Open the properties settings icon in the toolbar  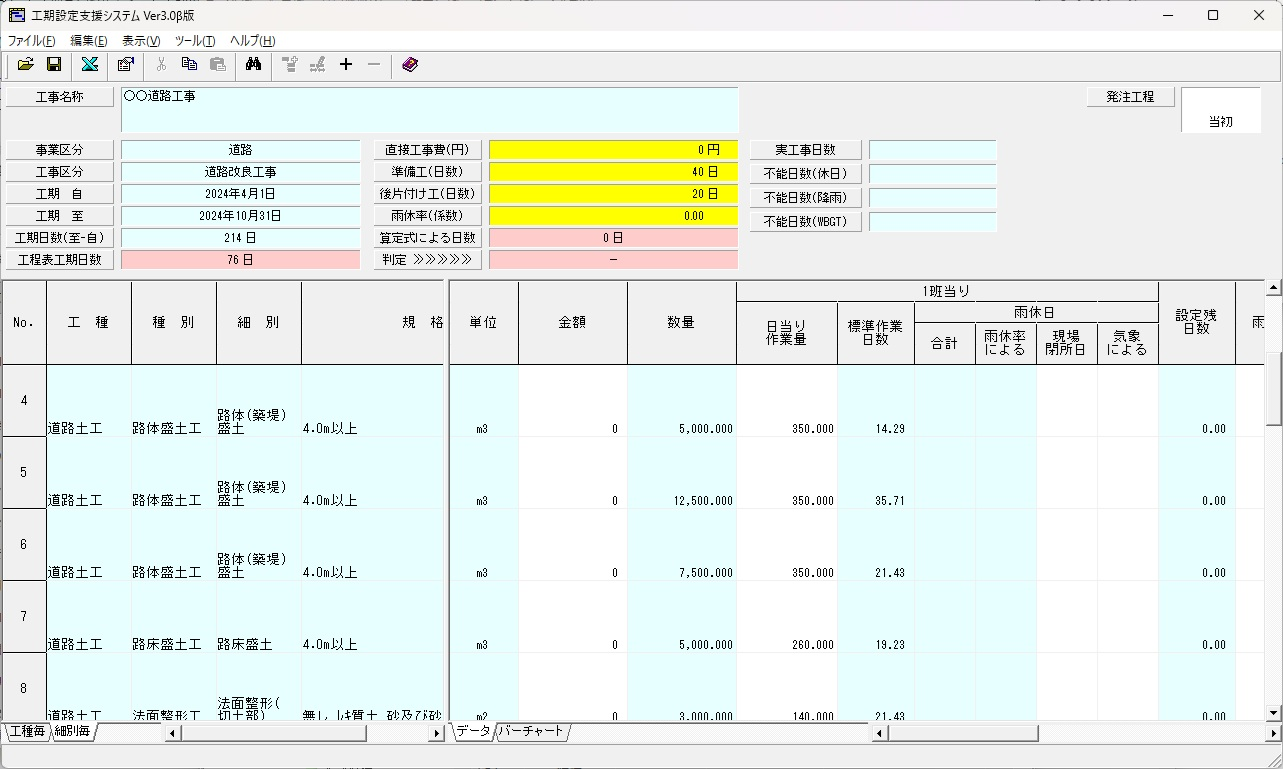click(125, 65)
